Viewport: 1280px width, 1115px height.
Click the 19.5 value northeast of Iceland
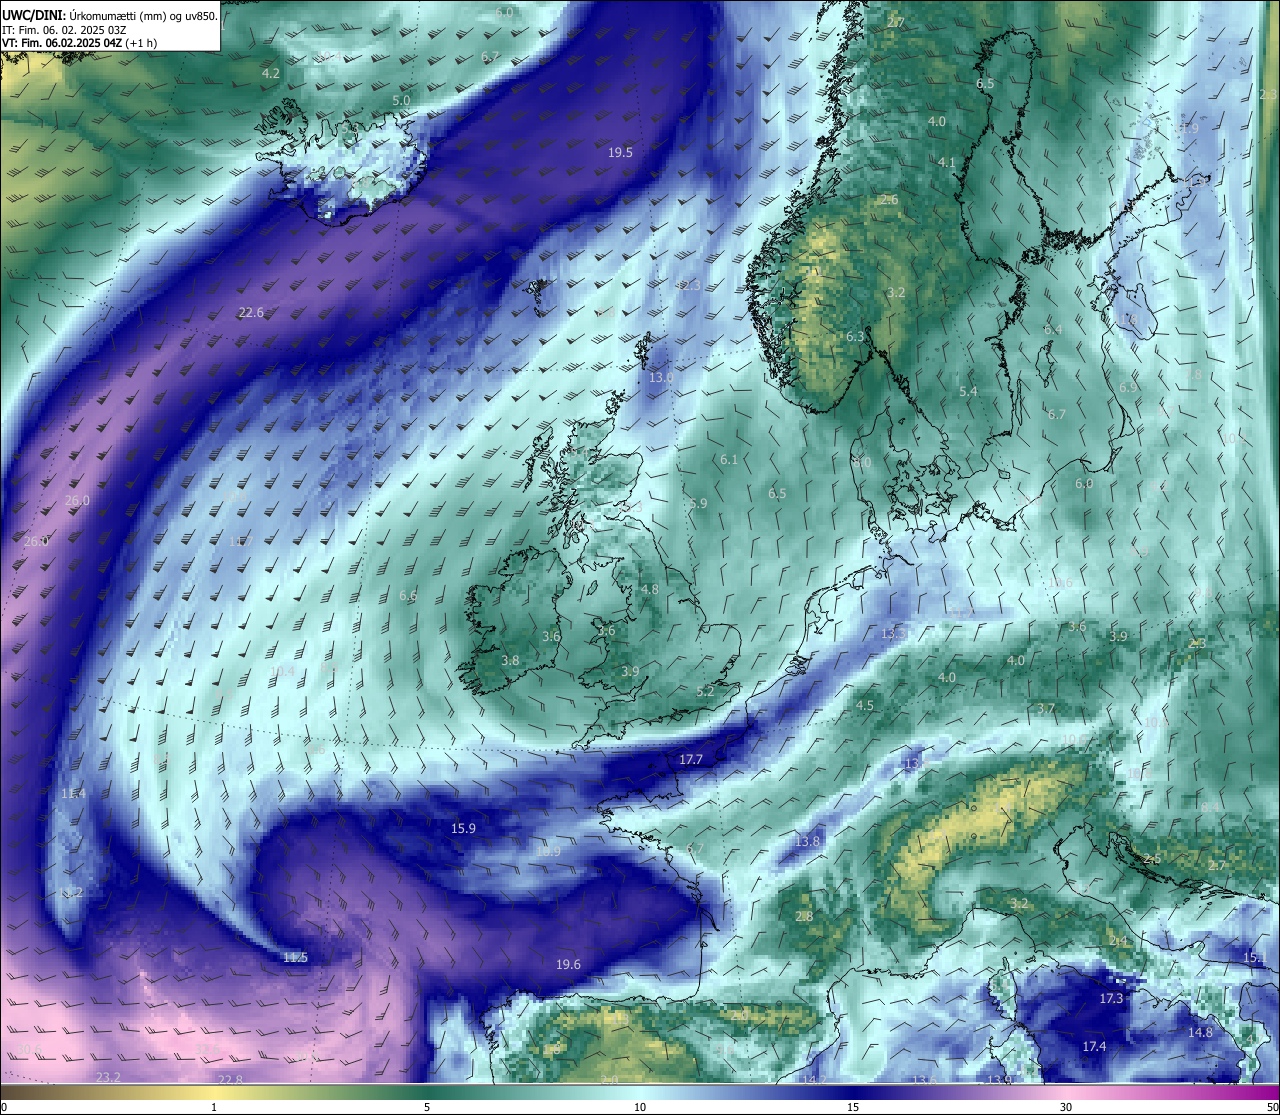click(x=620, y=152)
